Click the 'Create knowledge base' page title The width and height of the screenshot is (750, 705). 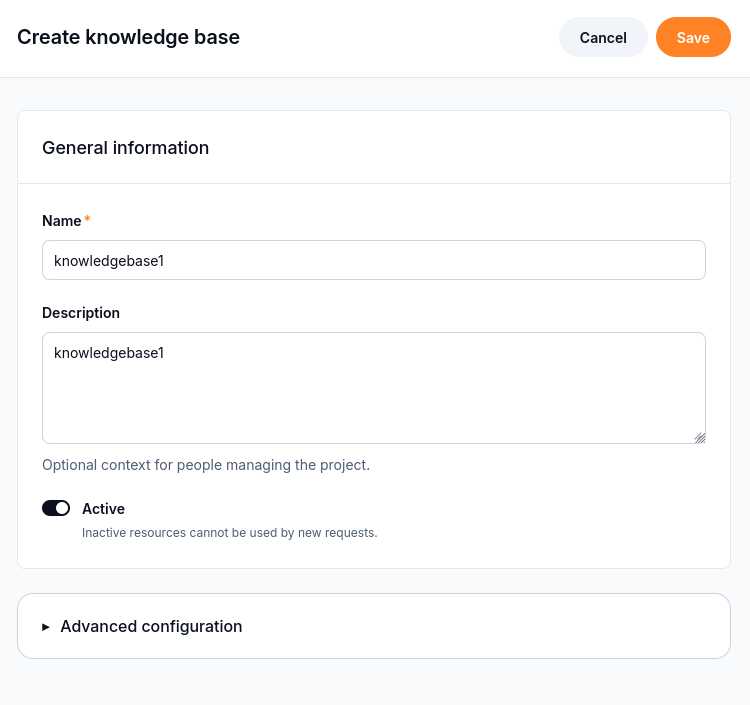tap(128, 37)
